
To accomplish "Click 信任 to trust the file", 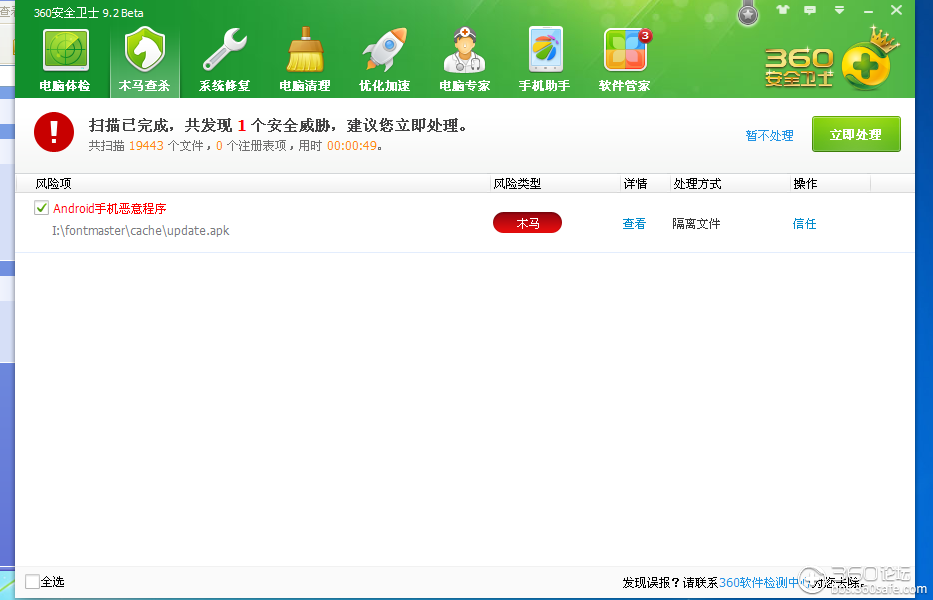I will tap(804, 224).
